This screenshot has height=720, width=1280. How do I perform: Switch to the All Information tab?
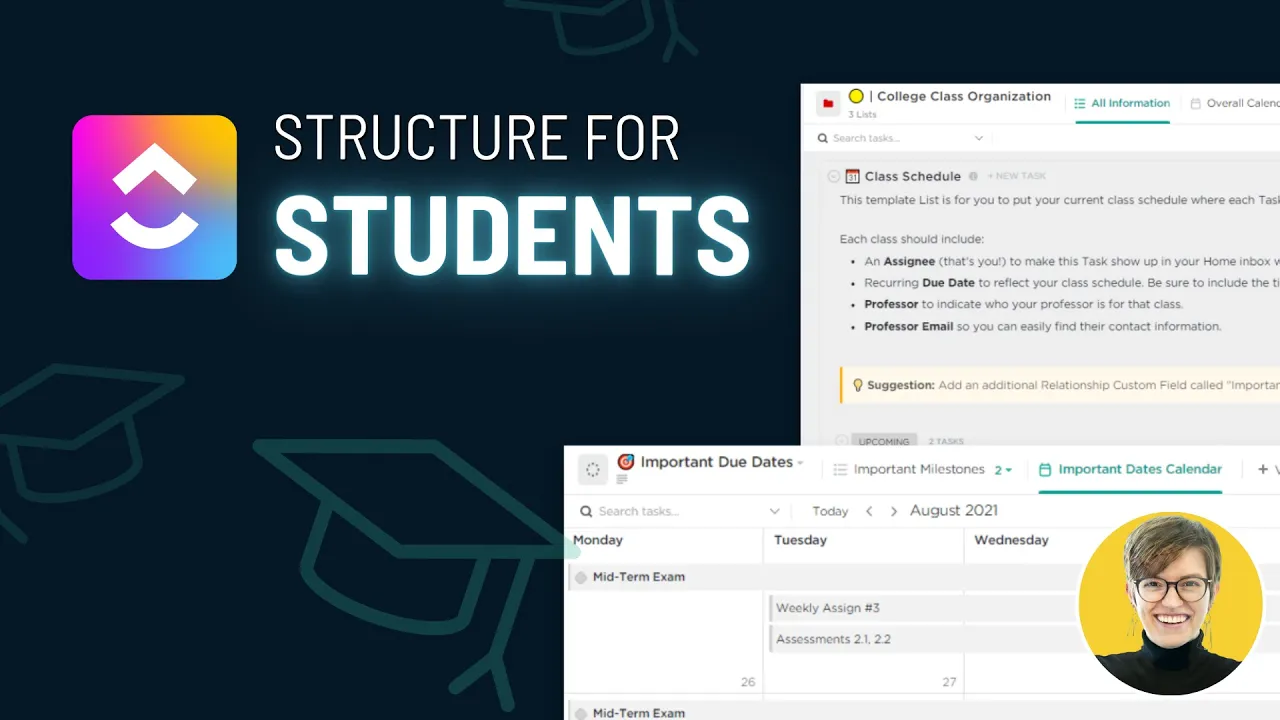1122,103
